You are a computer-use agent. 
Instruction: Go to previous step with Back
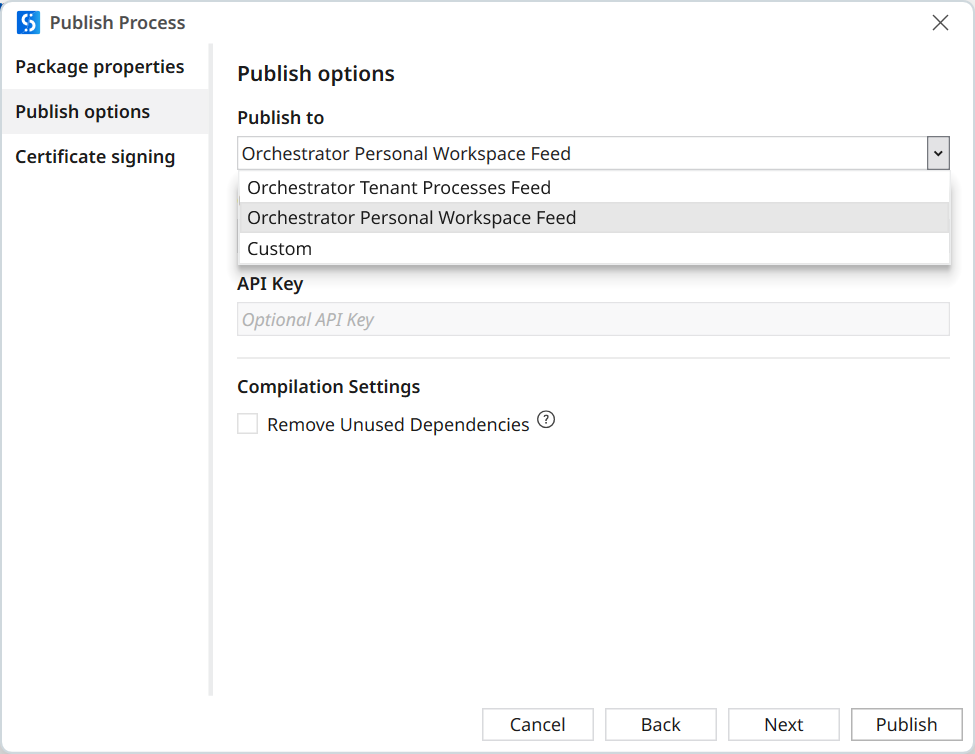pyautogui.click(x=660, y=725)
